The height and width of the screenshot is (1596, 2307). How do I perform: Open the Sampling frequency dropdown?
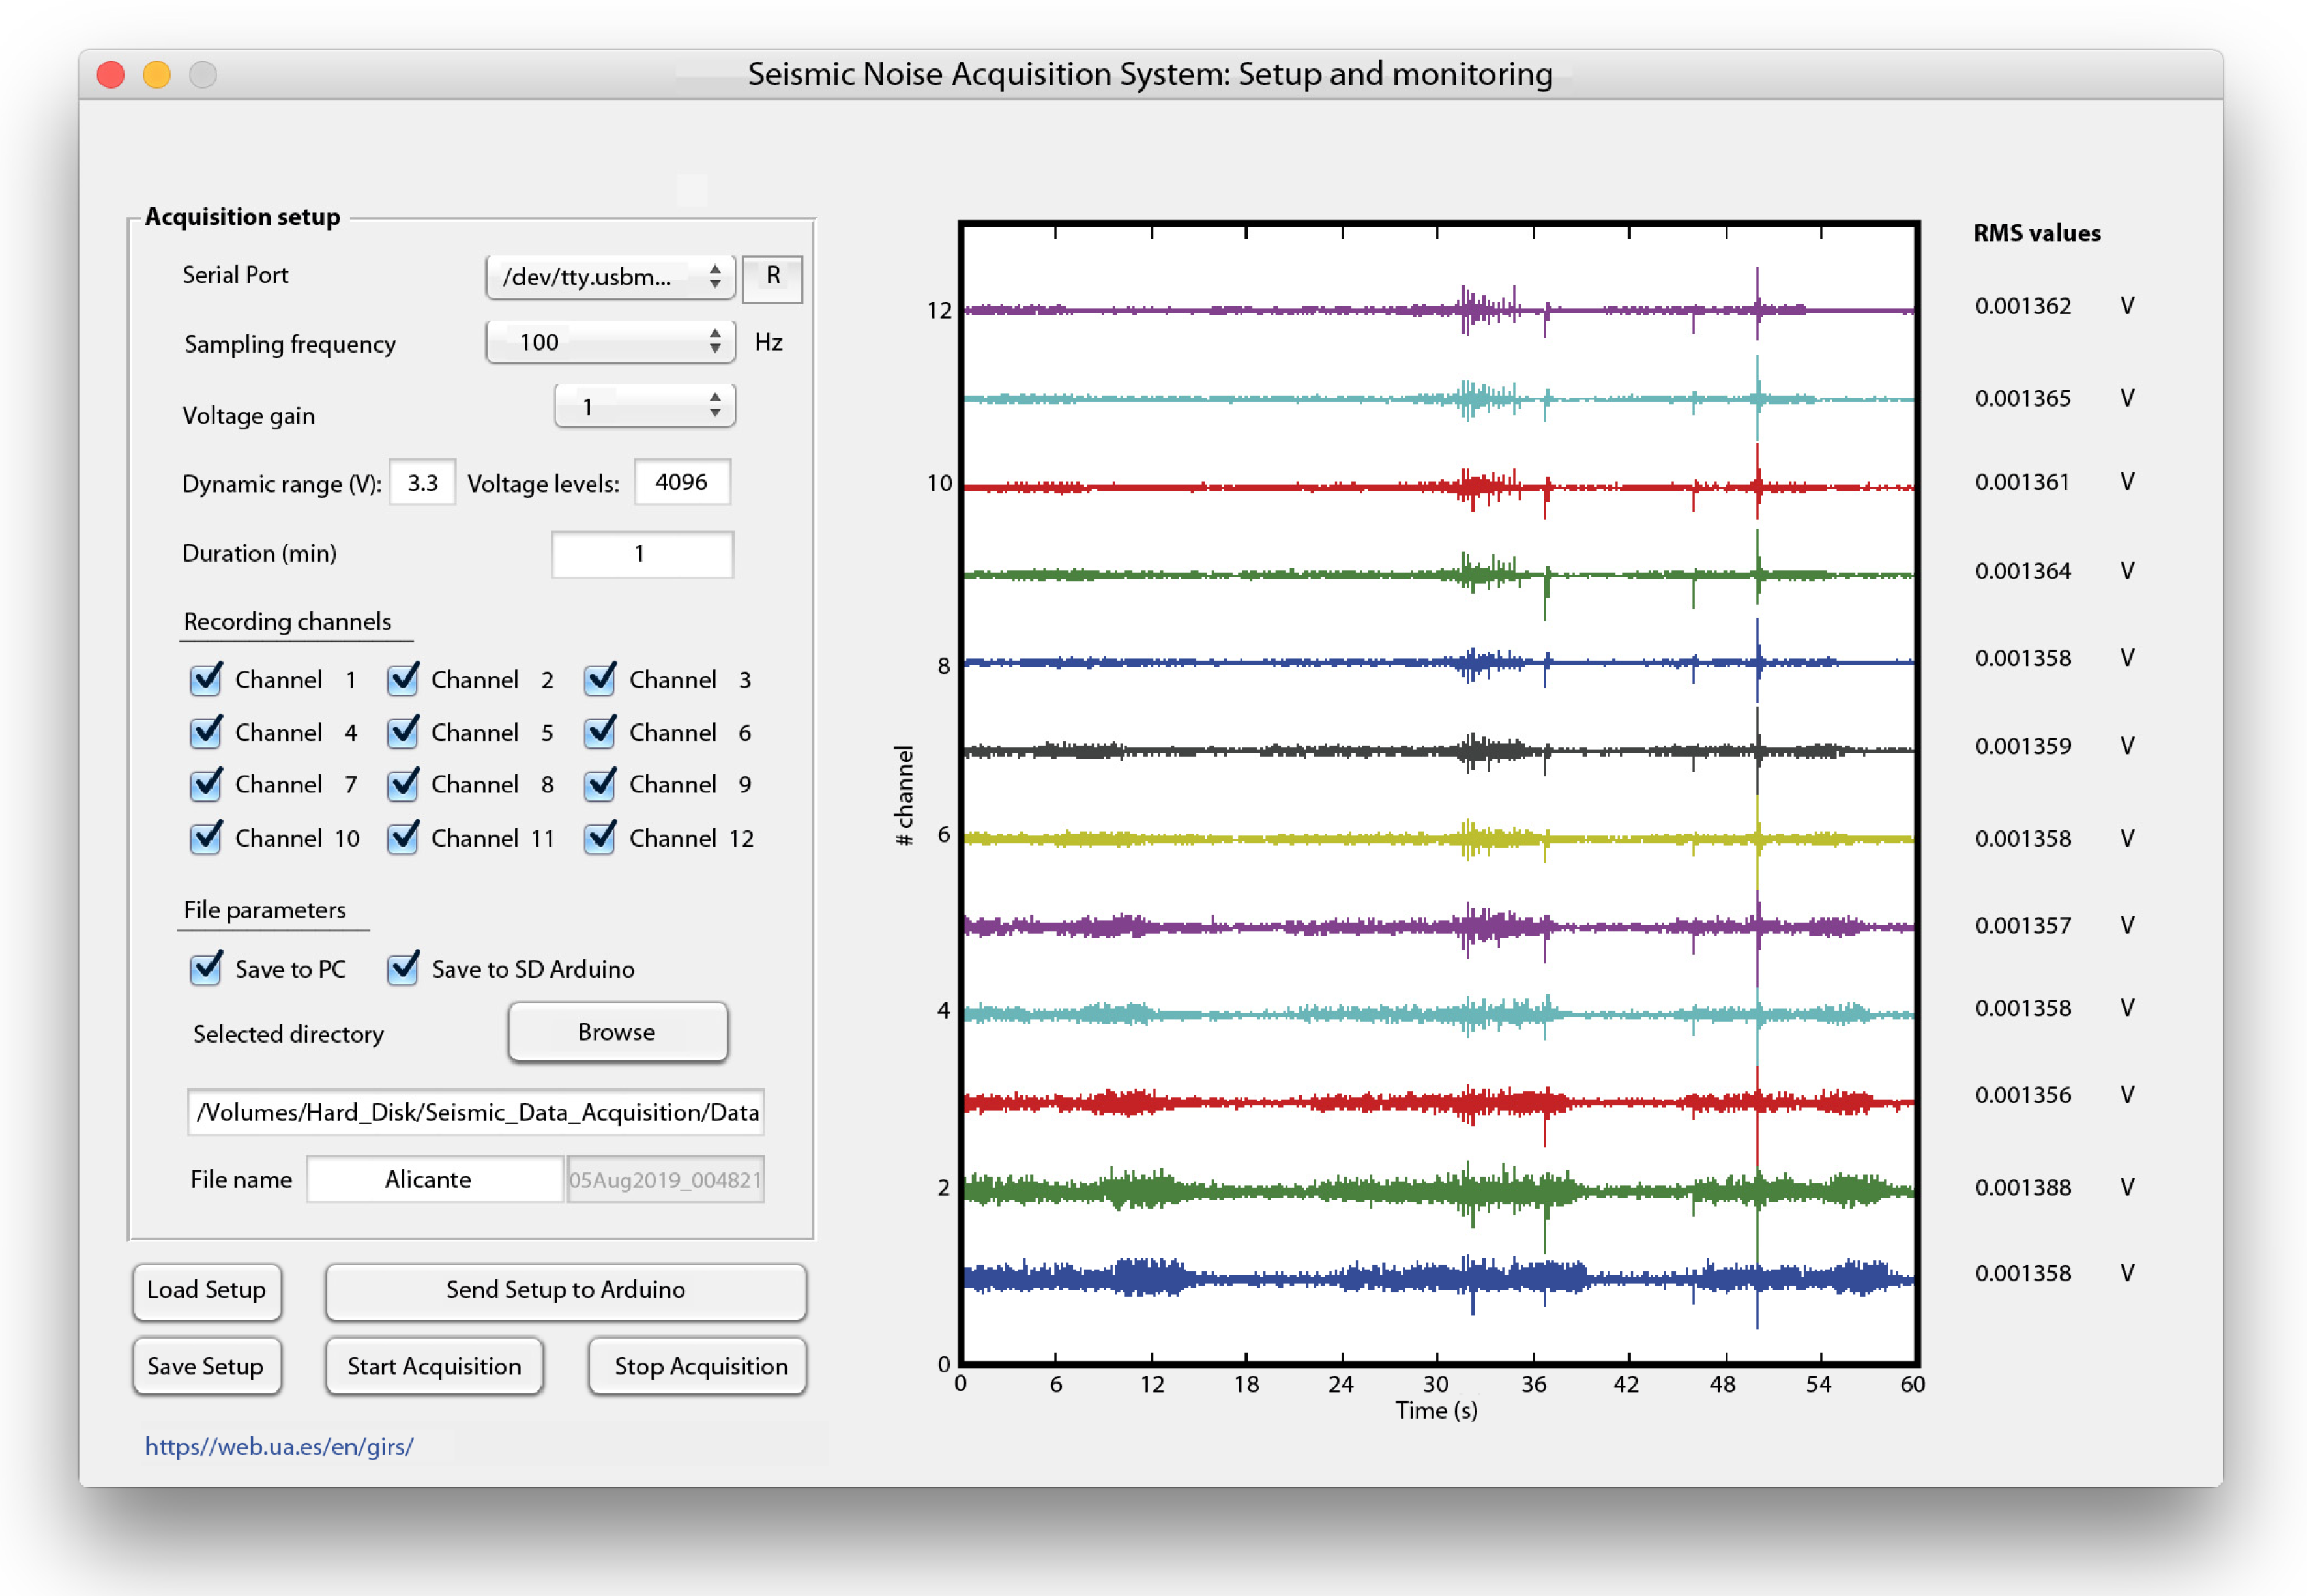pos(610,342)
